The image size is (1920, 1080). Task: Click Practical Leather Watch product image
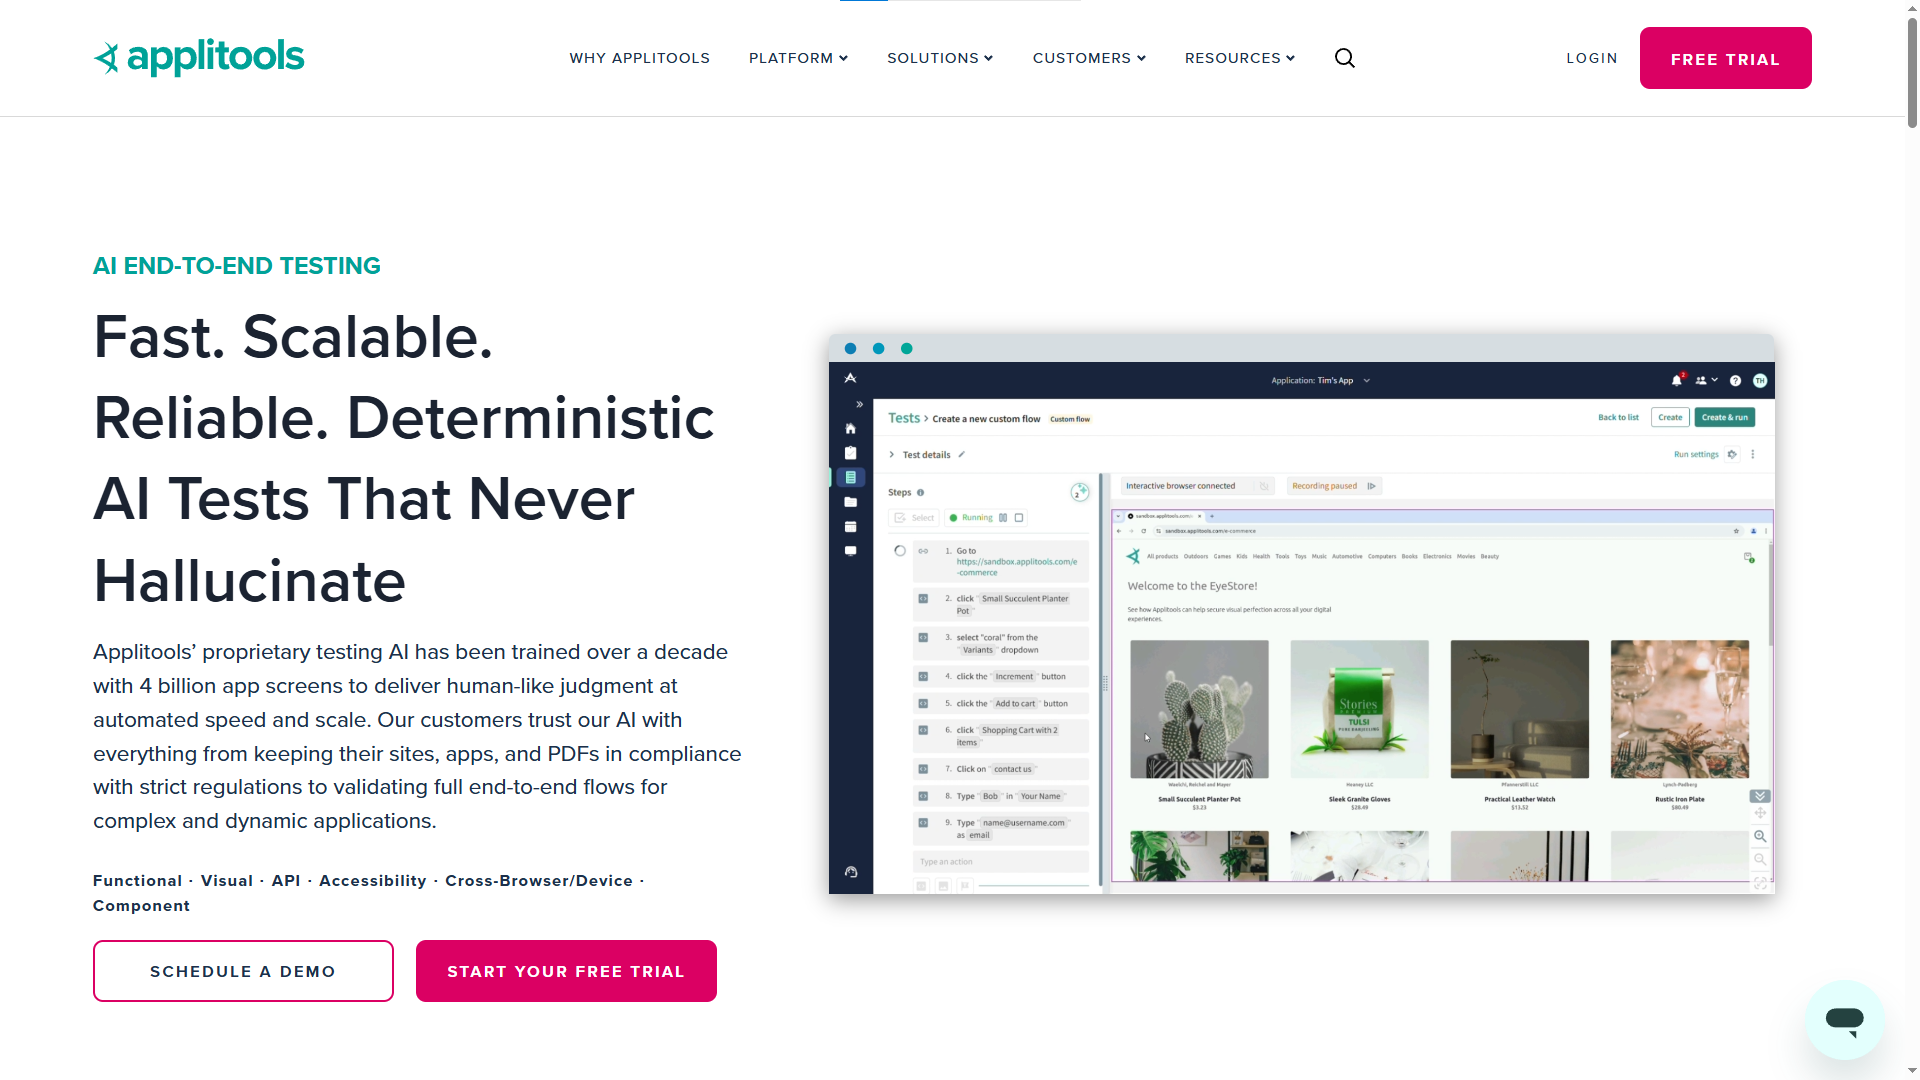pyautogui.click(x=1519, y=709)
